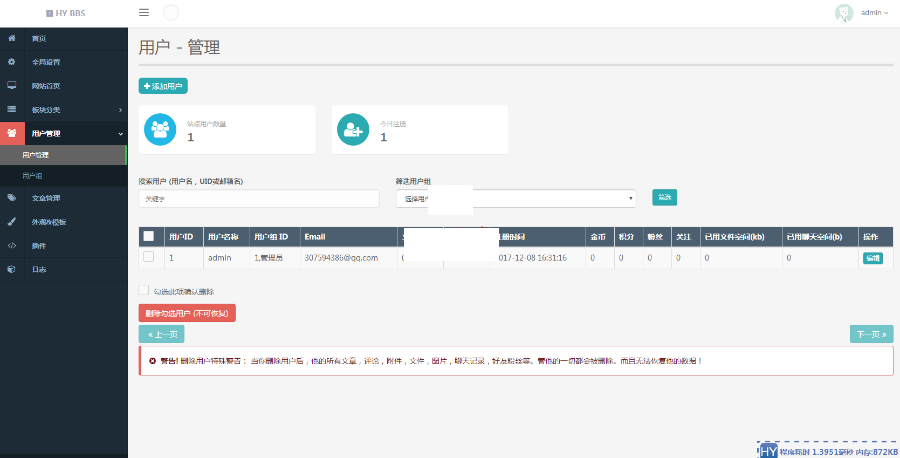Click the admin avatar at top right

(844, 13)
